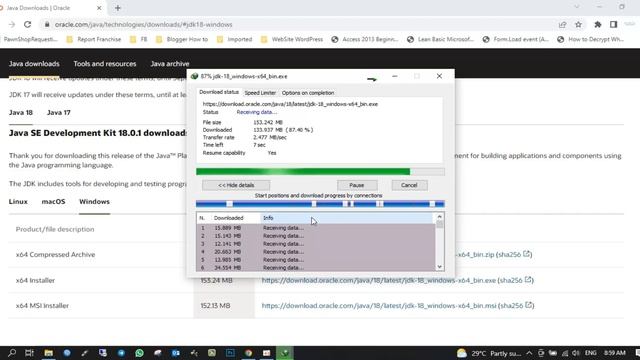This screenshot has height=360, width=640.
Task: Select connection row 4 with 20.663 MB
Action: coord(316,252)
